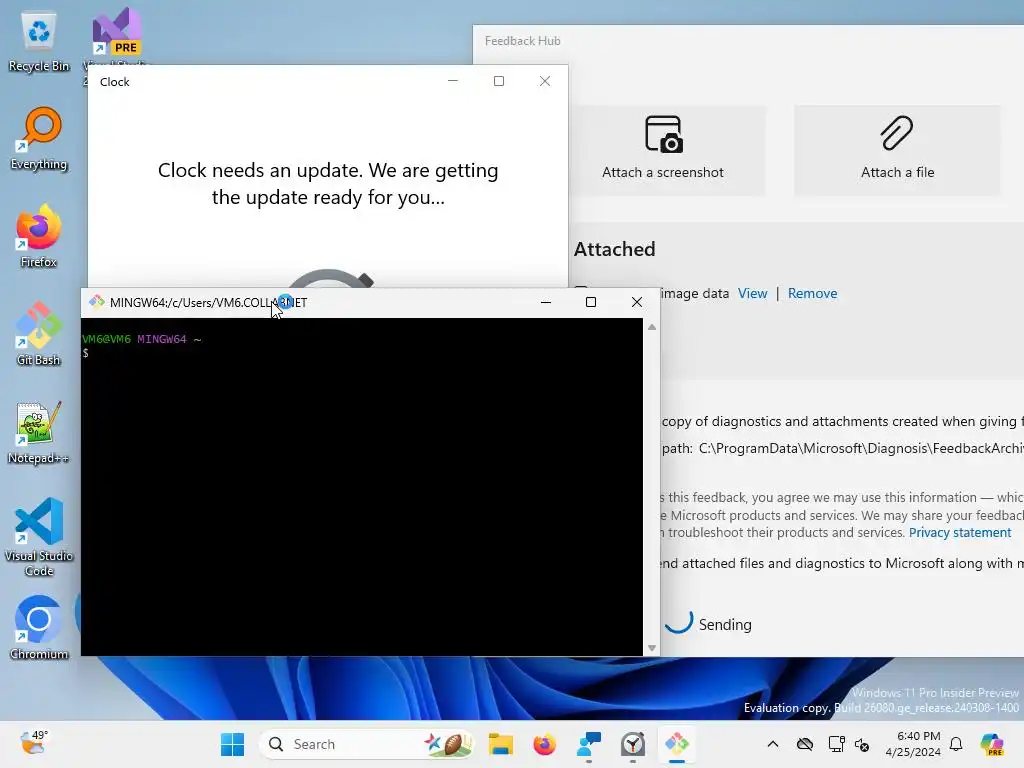Open Firefox from the taskbar

pos(545,744)
